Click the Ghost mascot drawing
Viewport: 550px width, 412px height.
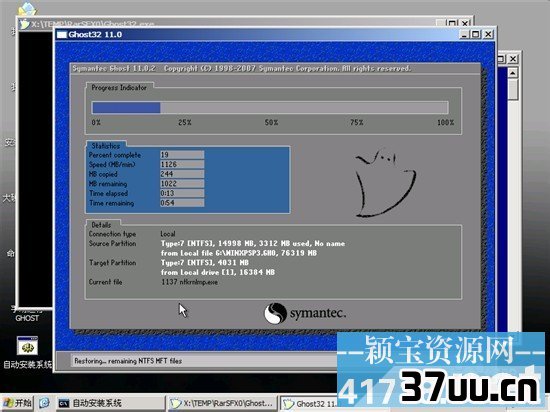click(x=385, y=183)
